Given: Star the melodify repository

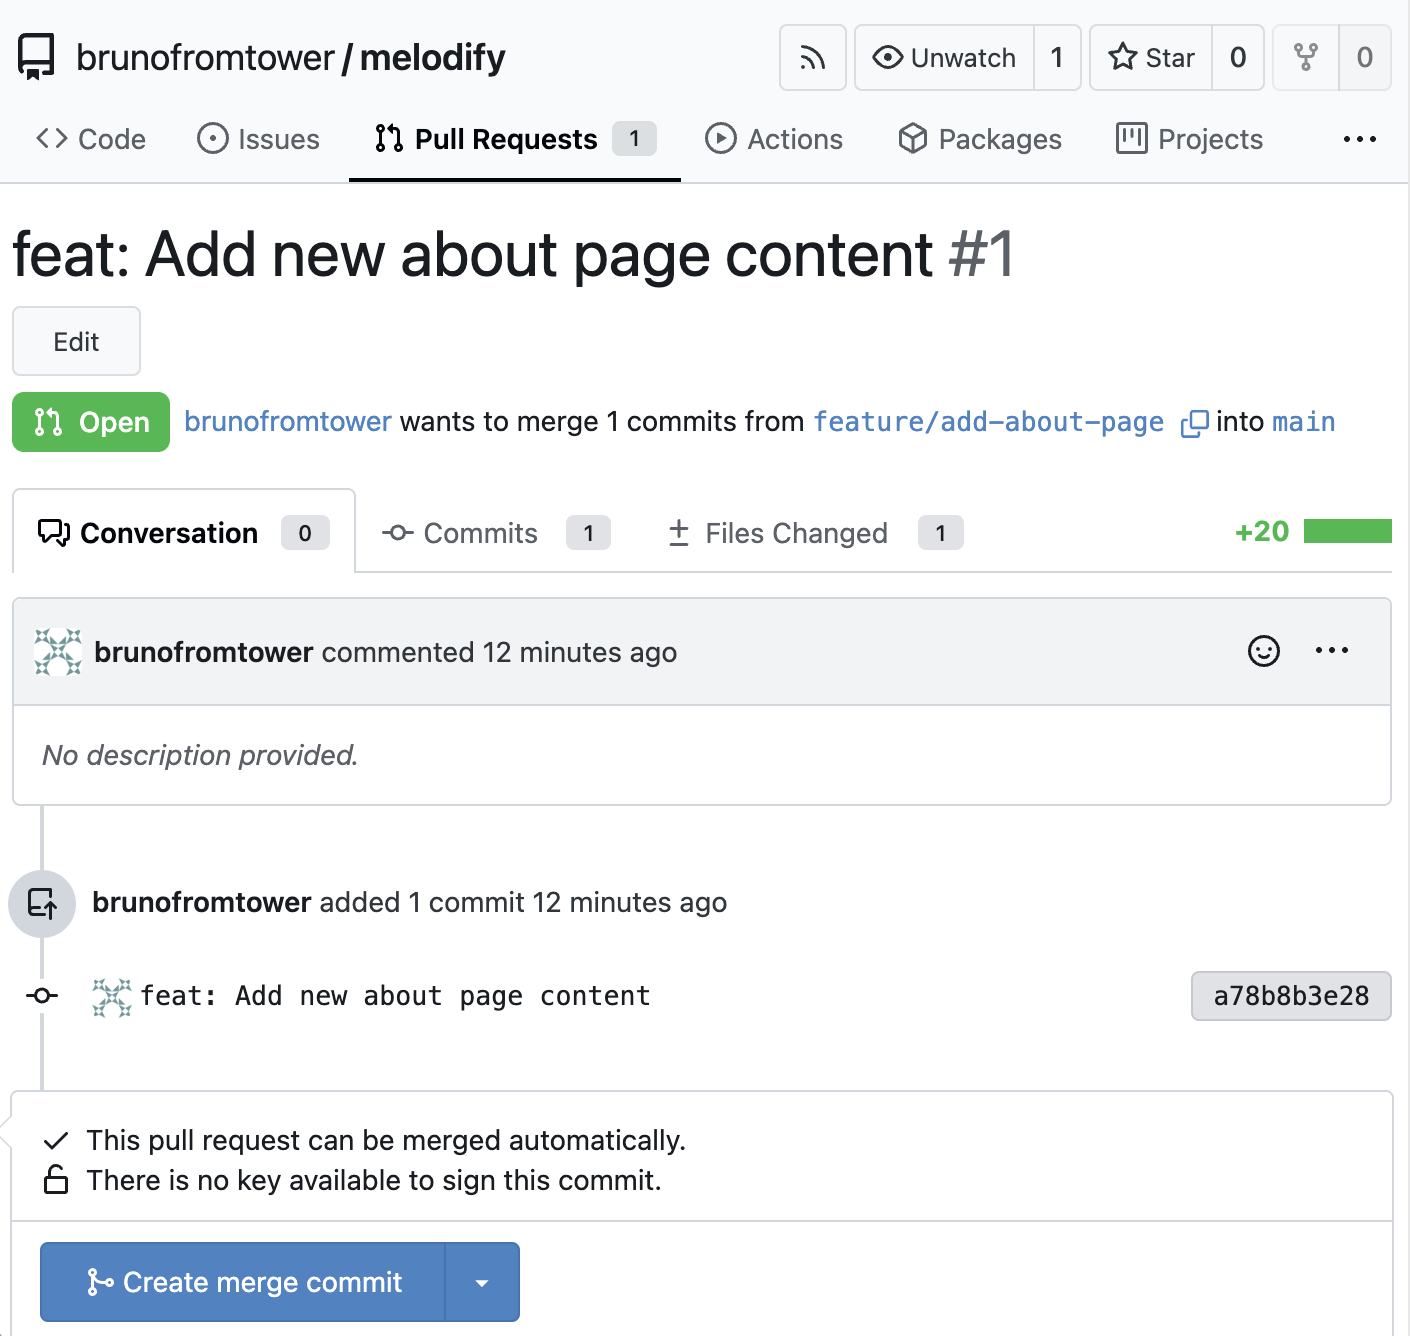Looking at the screenshot, I should [1150, 57].
